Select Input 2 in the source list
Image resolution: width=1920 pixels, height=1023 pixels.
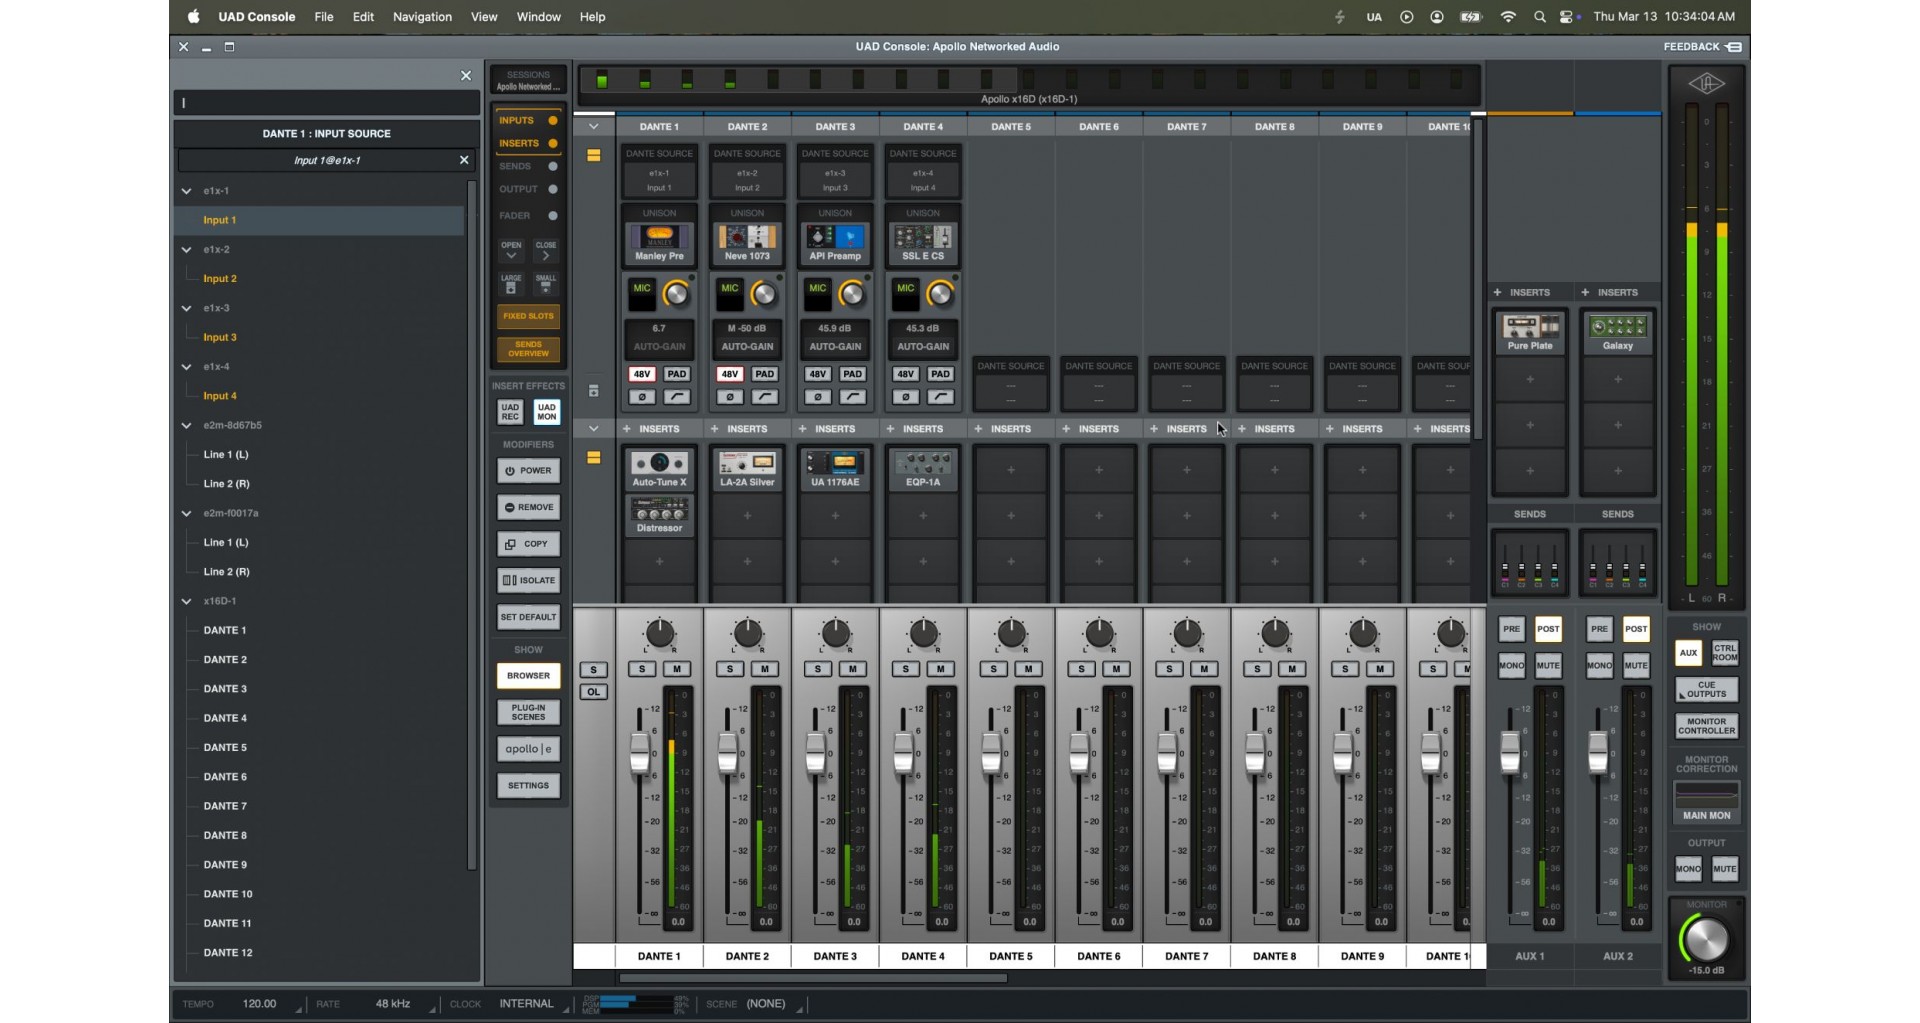pos(220,279)
